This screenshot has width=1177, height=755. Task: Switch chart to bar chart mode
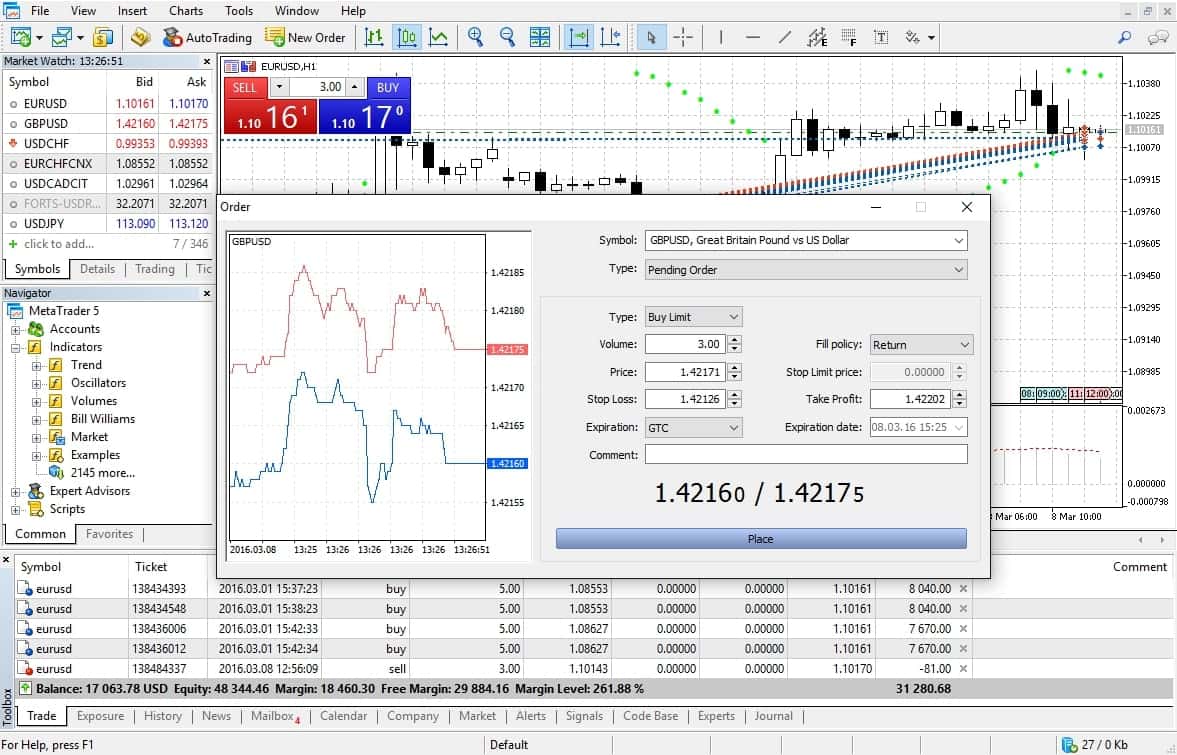374,37
